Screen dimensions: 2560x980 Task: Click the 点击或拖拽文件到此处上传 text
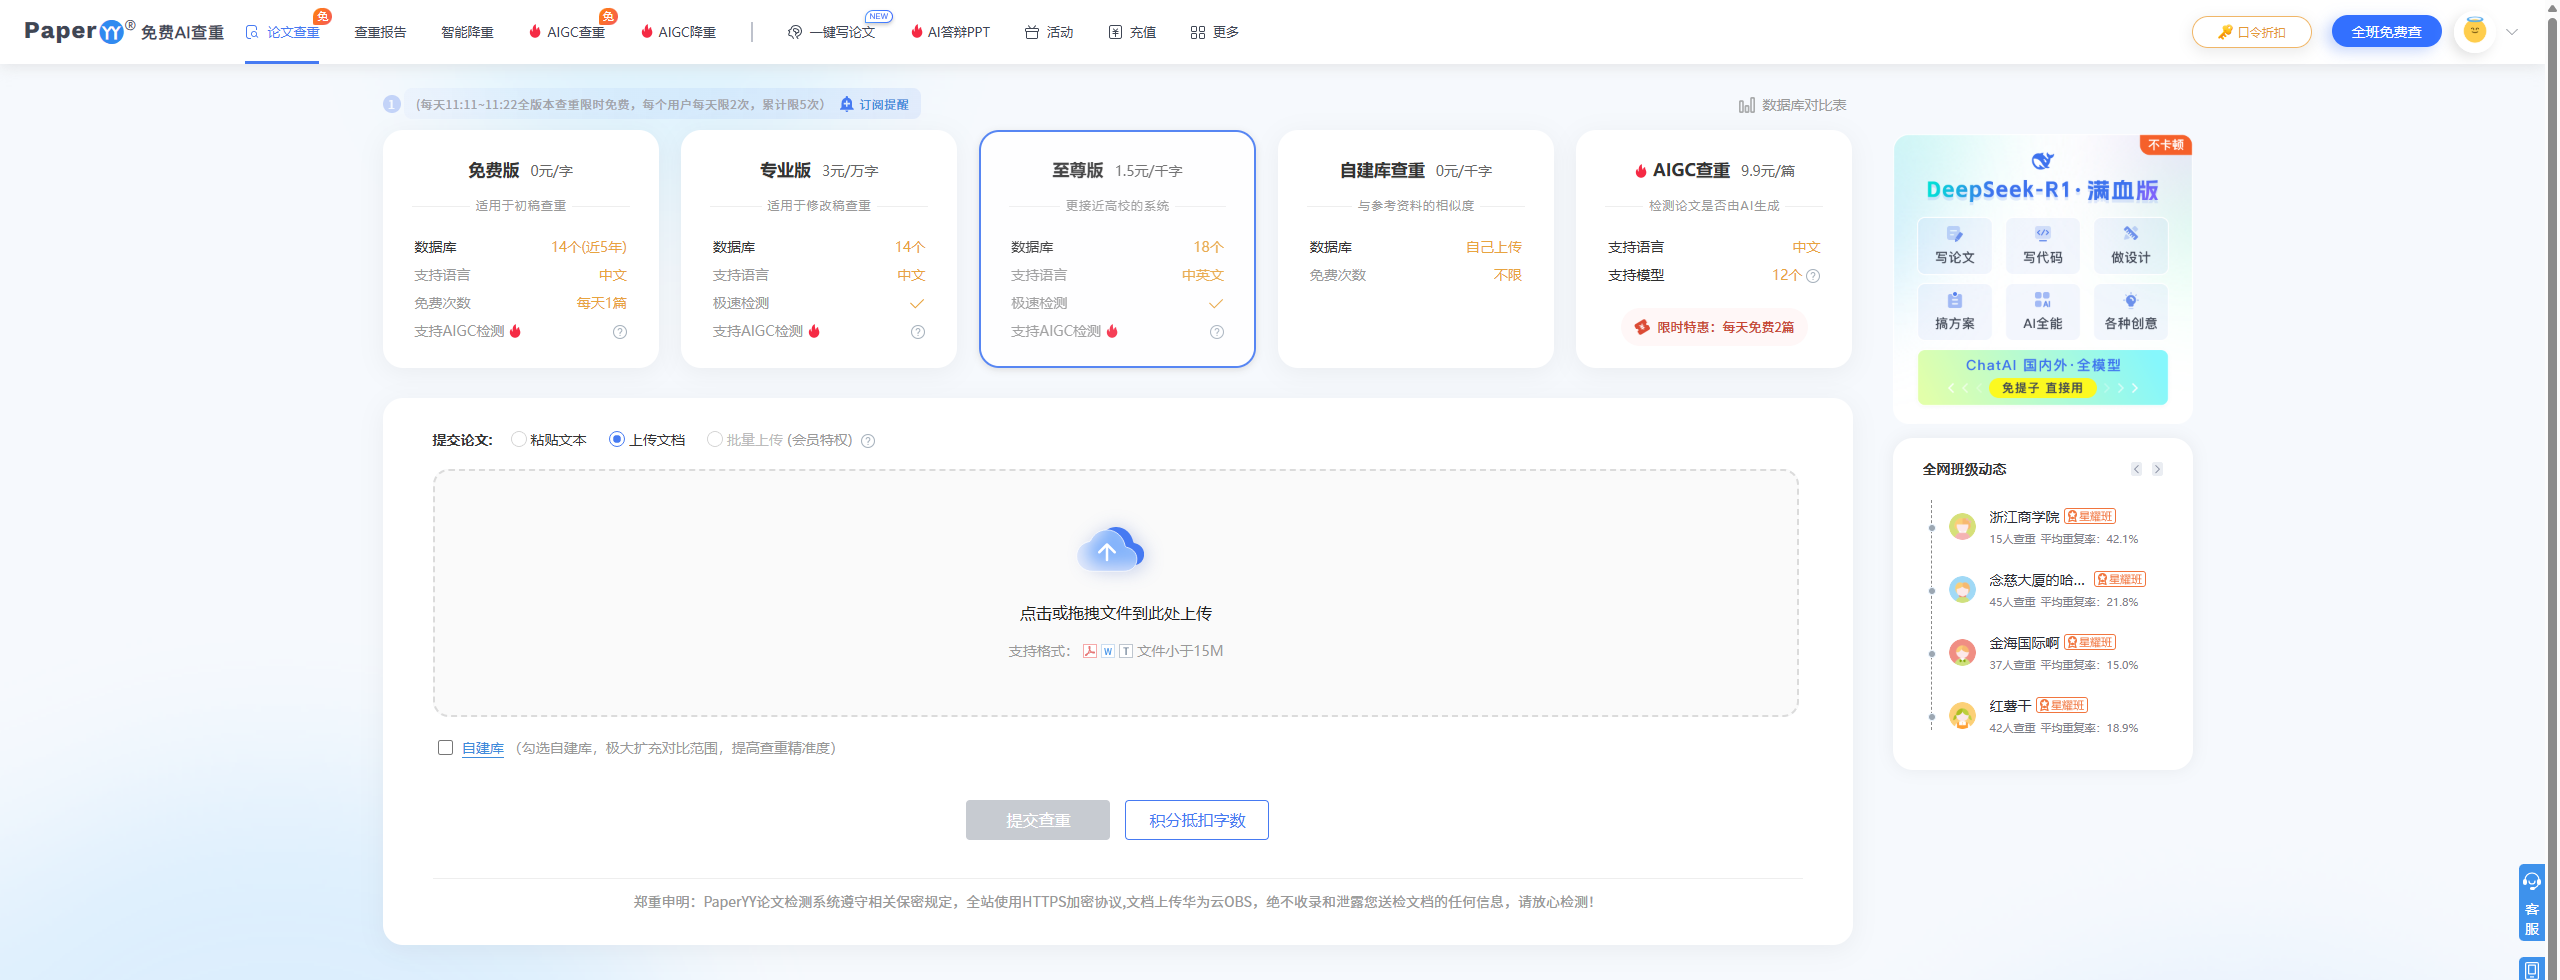pyautogui.click(x=1115, y=613)
